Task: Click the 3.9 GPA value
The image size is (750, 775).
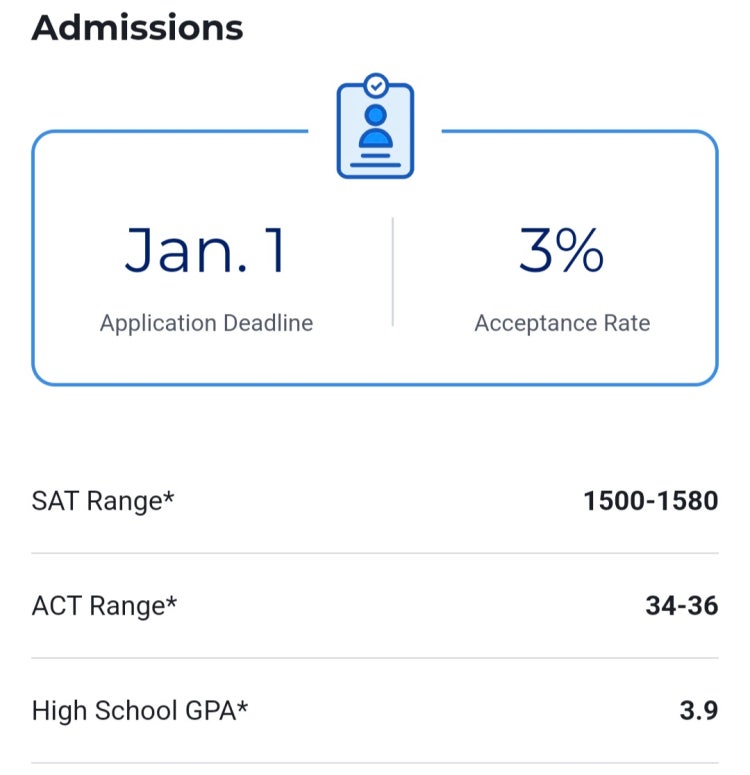Action: (x=699, y=710)
